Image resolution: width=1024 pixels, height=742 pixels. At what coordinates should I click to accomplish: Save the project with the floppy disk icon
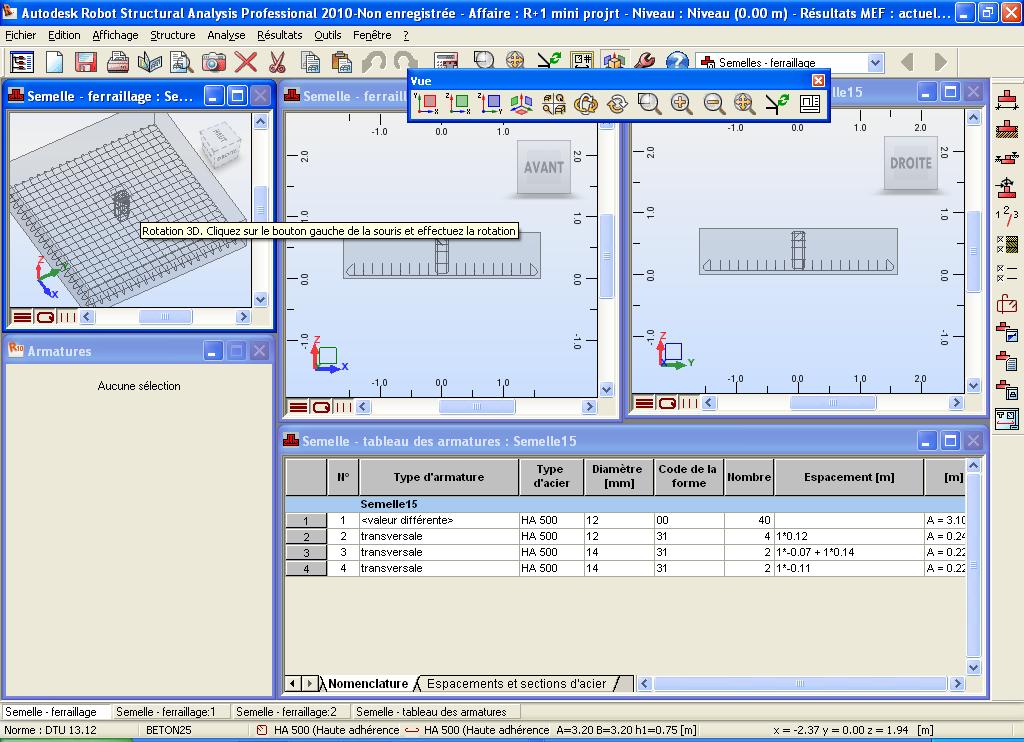tap(86, 62)
